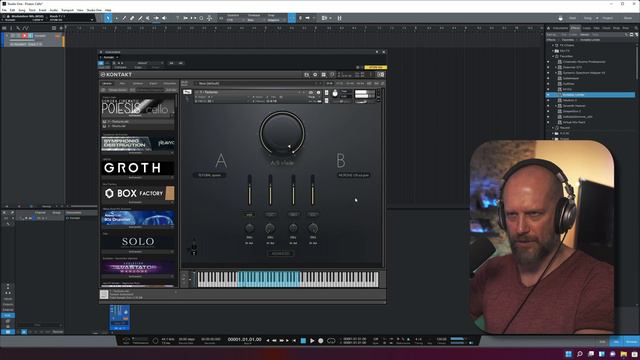Select the Eraser tool in the toolbar

(132, 18)
